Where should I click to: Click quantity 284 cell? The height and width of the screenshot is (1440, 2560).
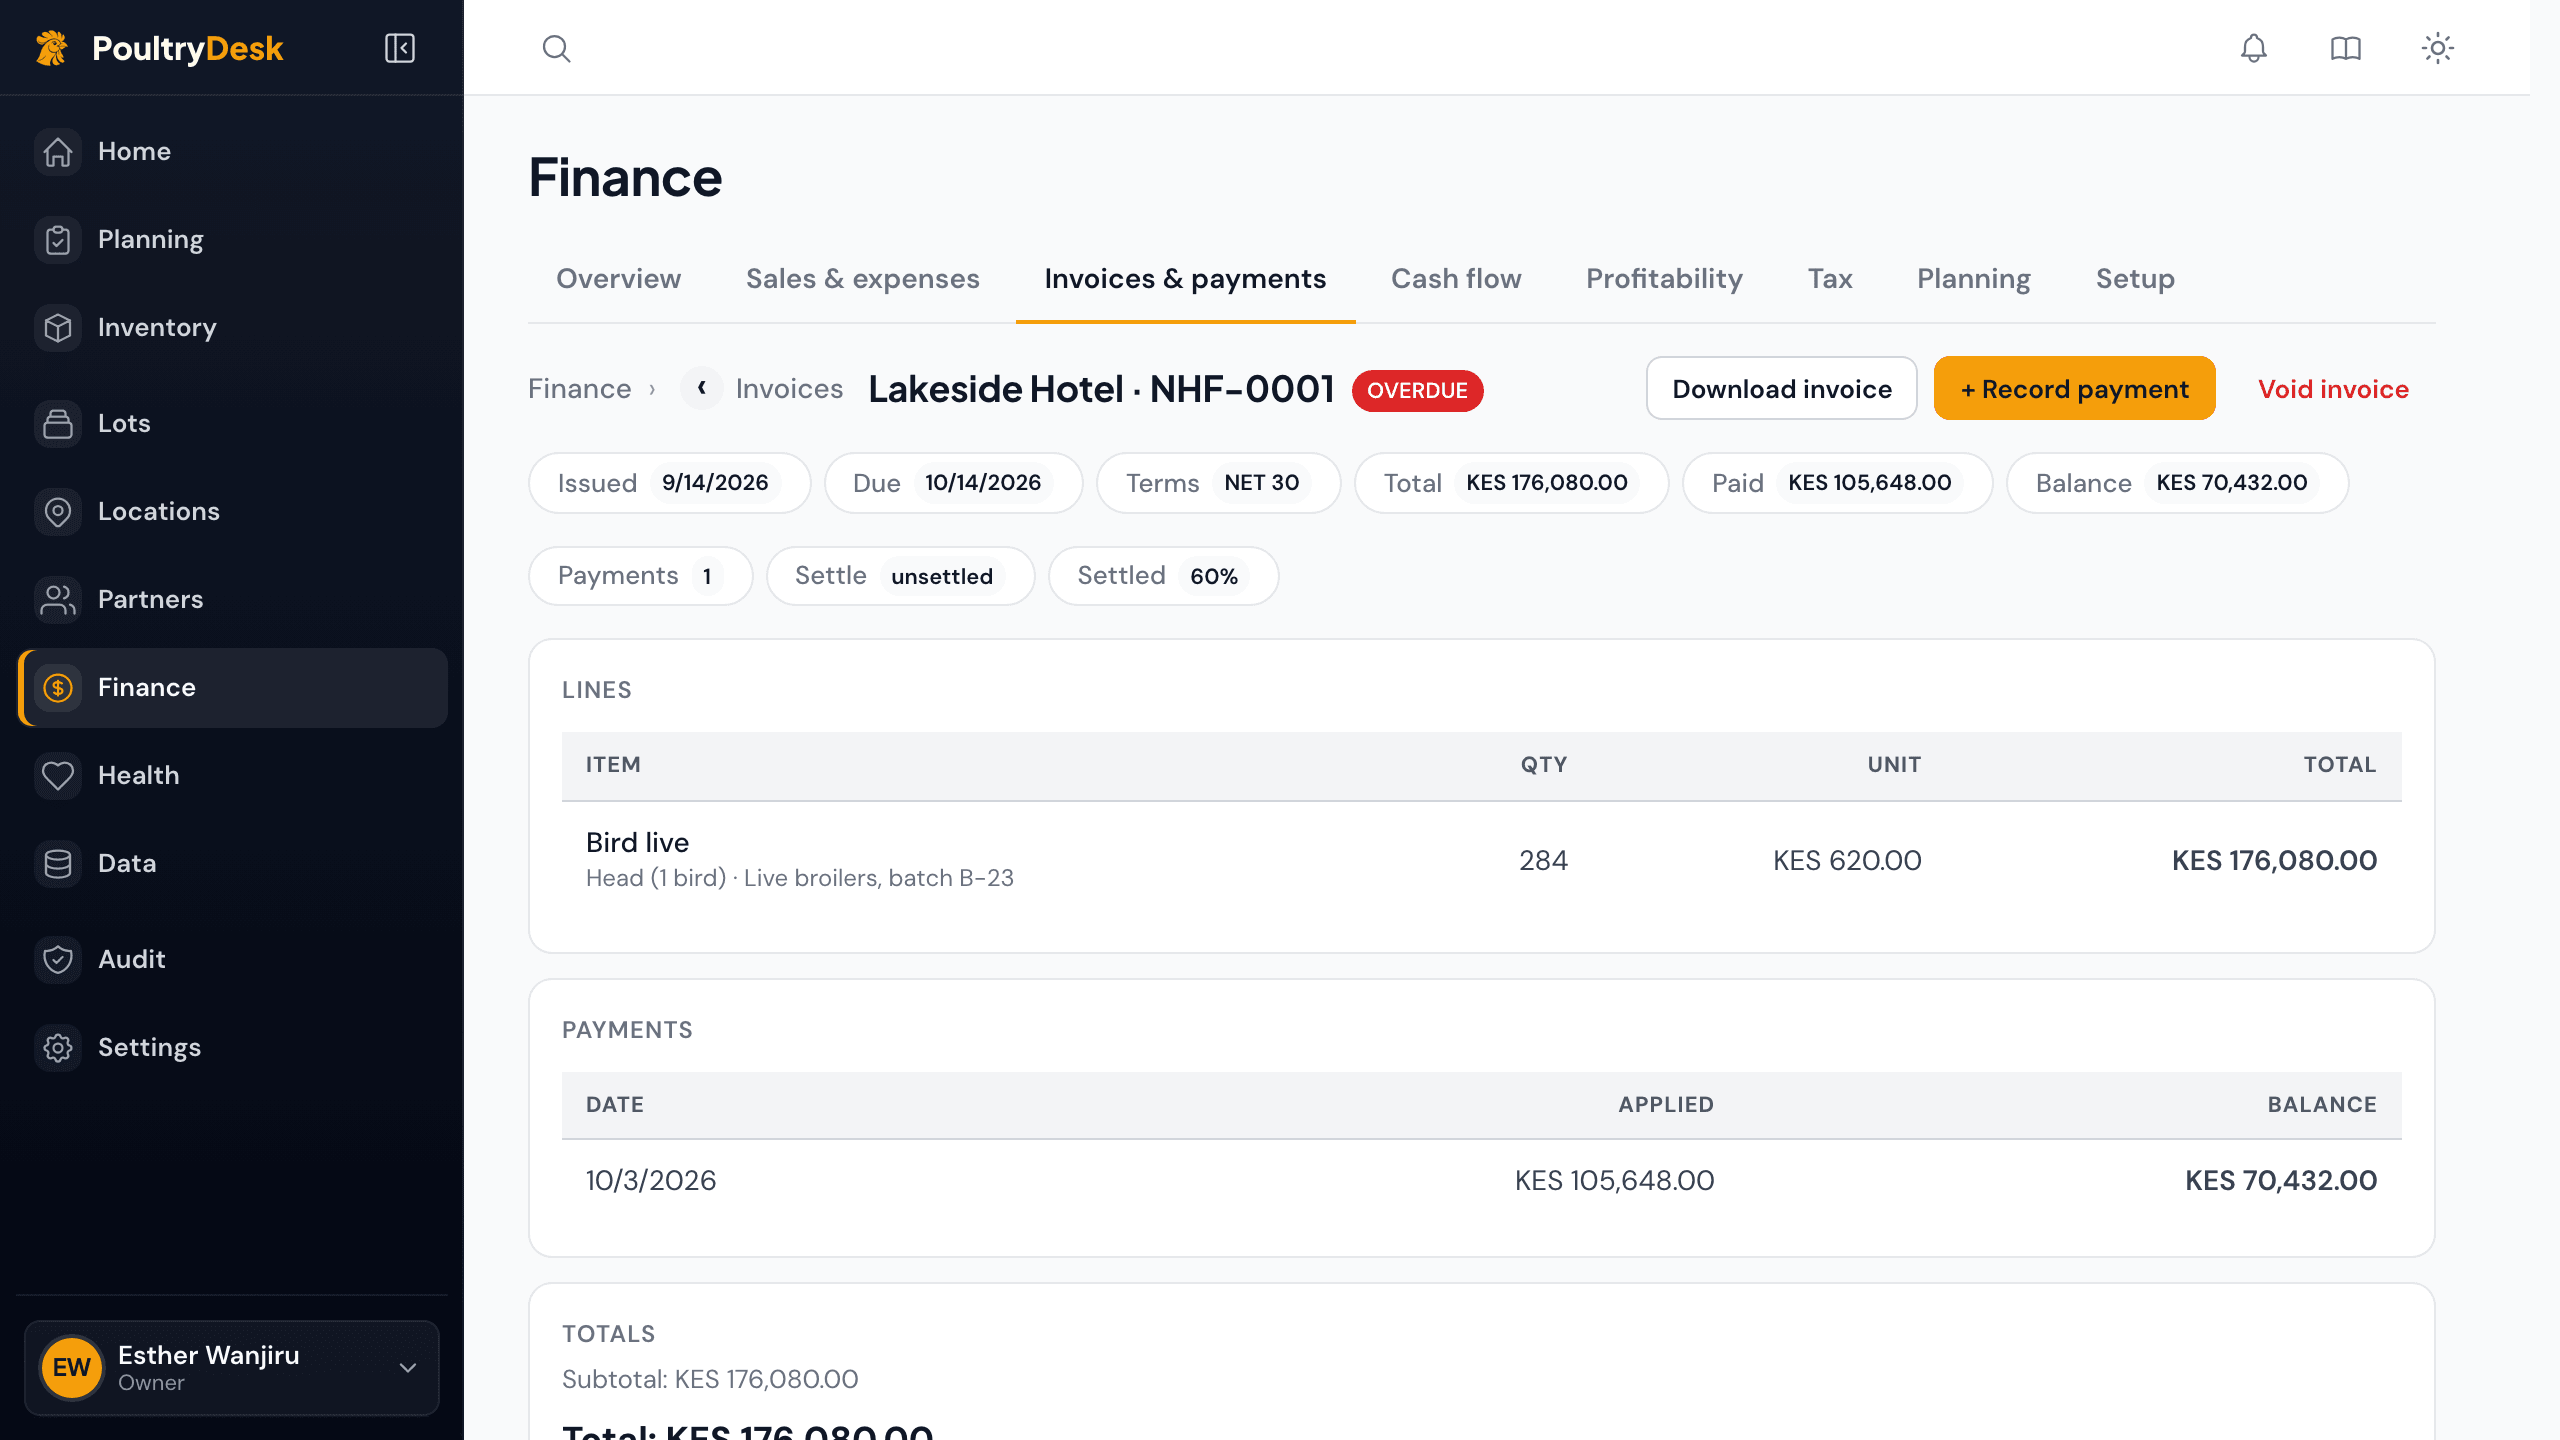click(1543, 860)
